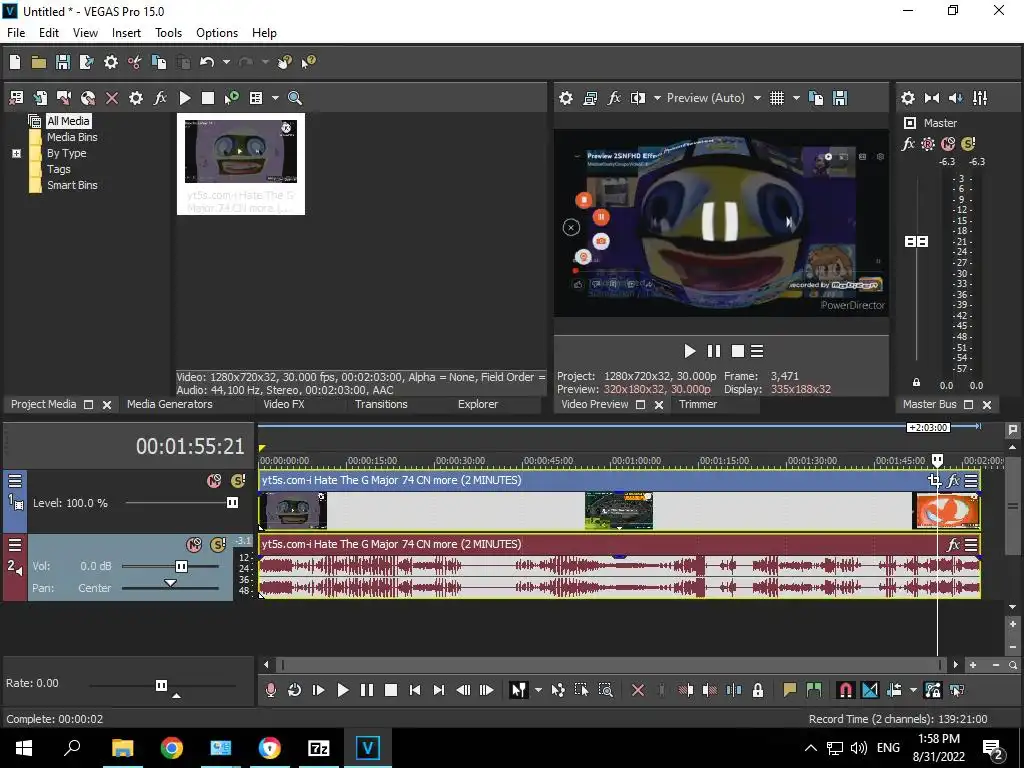Switch to the Video FX tab
The width and height of the screenshot is (1024, 768).
pos(284,404)
